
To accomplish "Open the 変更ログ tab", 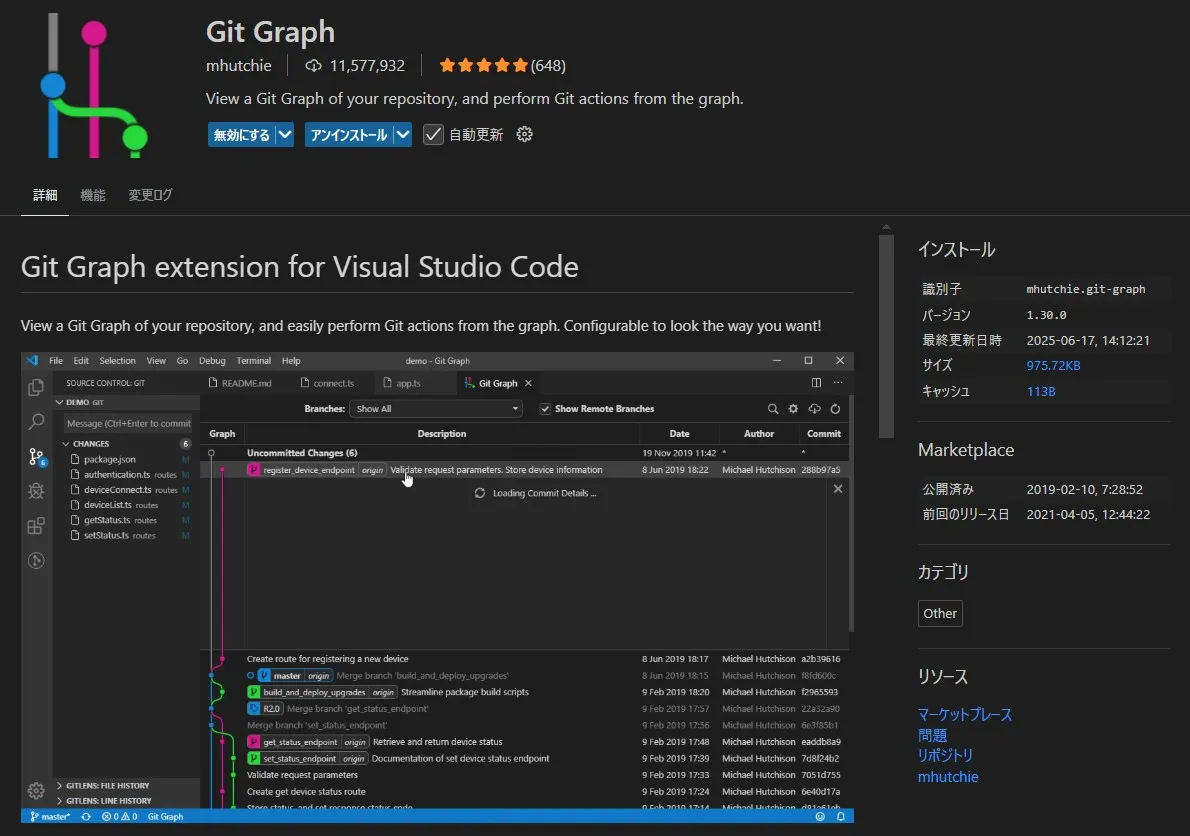I will point(150,195).
